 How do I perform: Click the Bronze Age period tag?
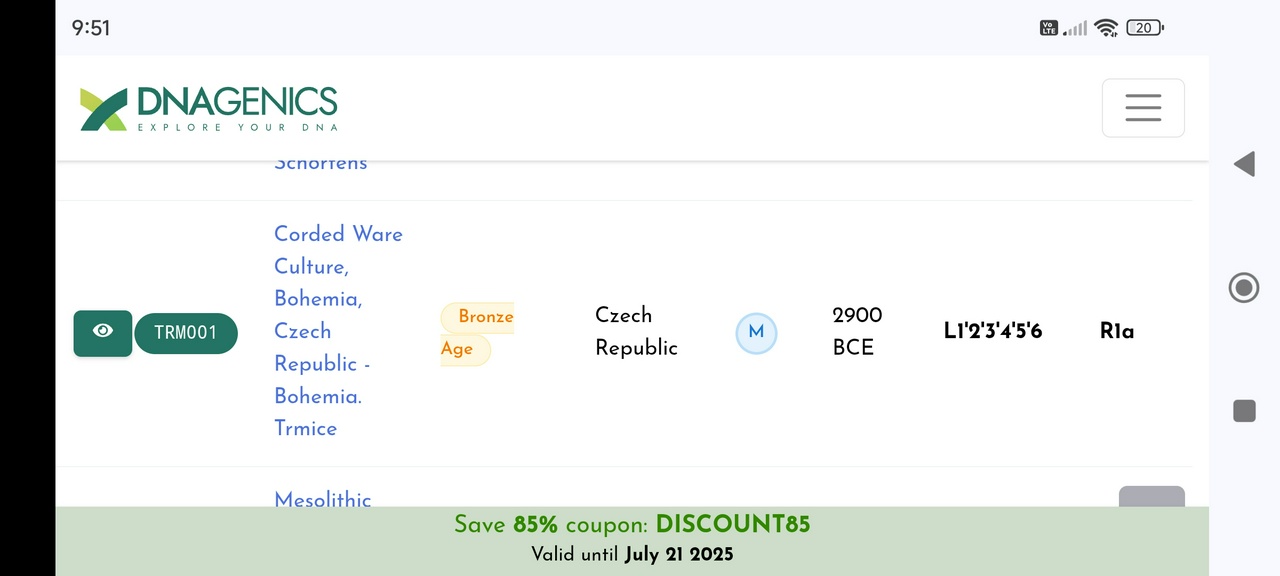(x=476, y=333)
